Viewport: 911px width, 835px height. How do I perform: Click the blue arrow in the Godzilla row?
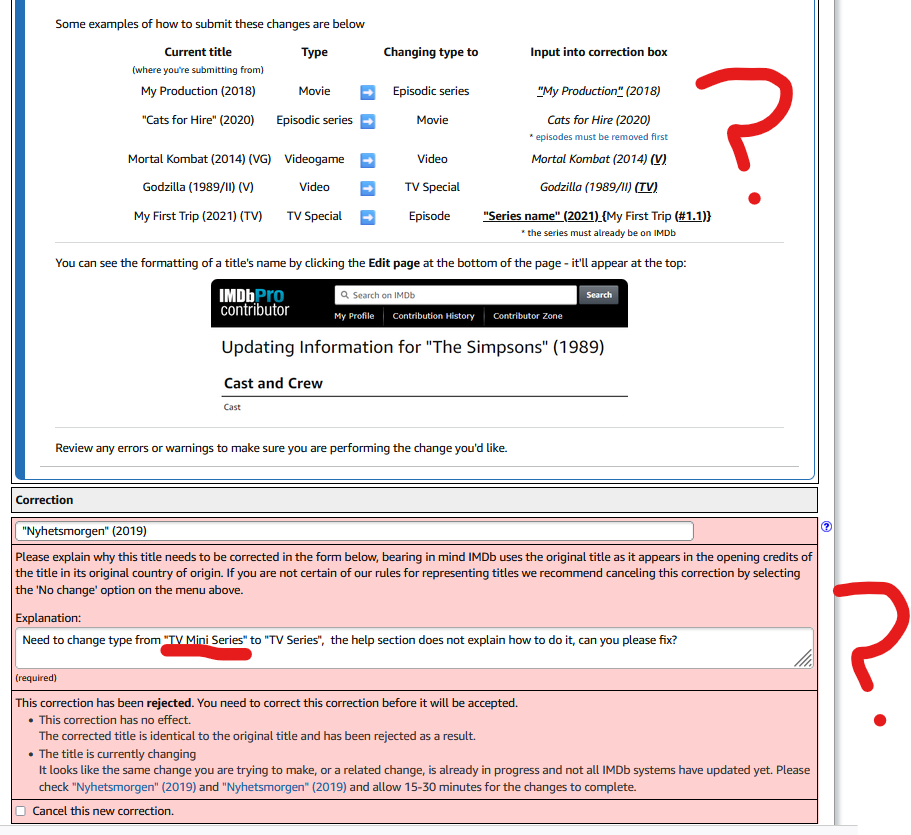[368, 188]
